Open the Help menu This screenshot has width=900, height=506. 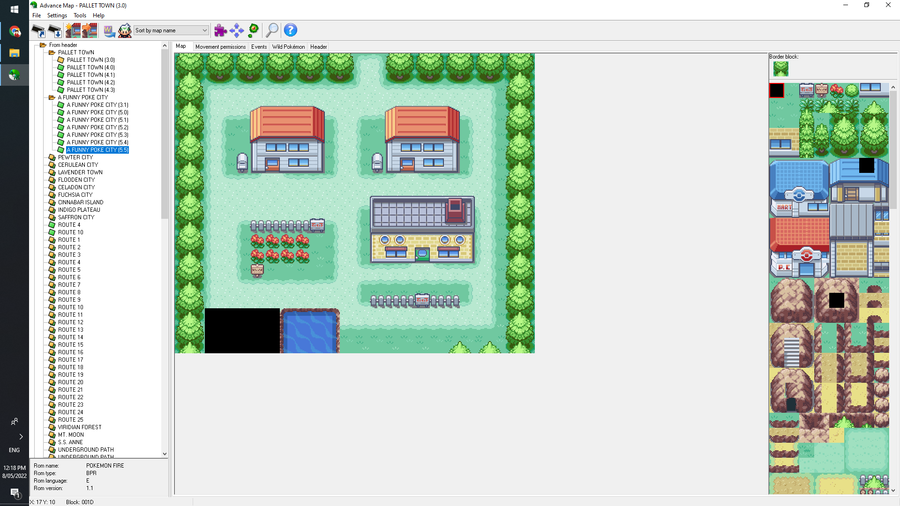point(99,15)
